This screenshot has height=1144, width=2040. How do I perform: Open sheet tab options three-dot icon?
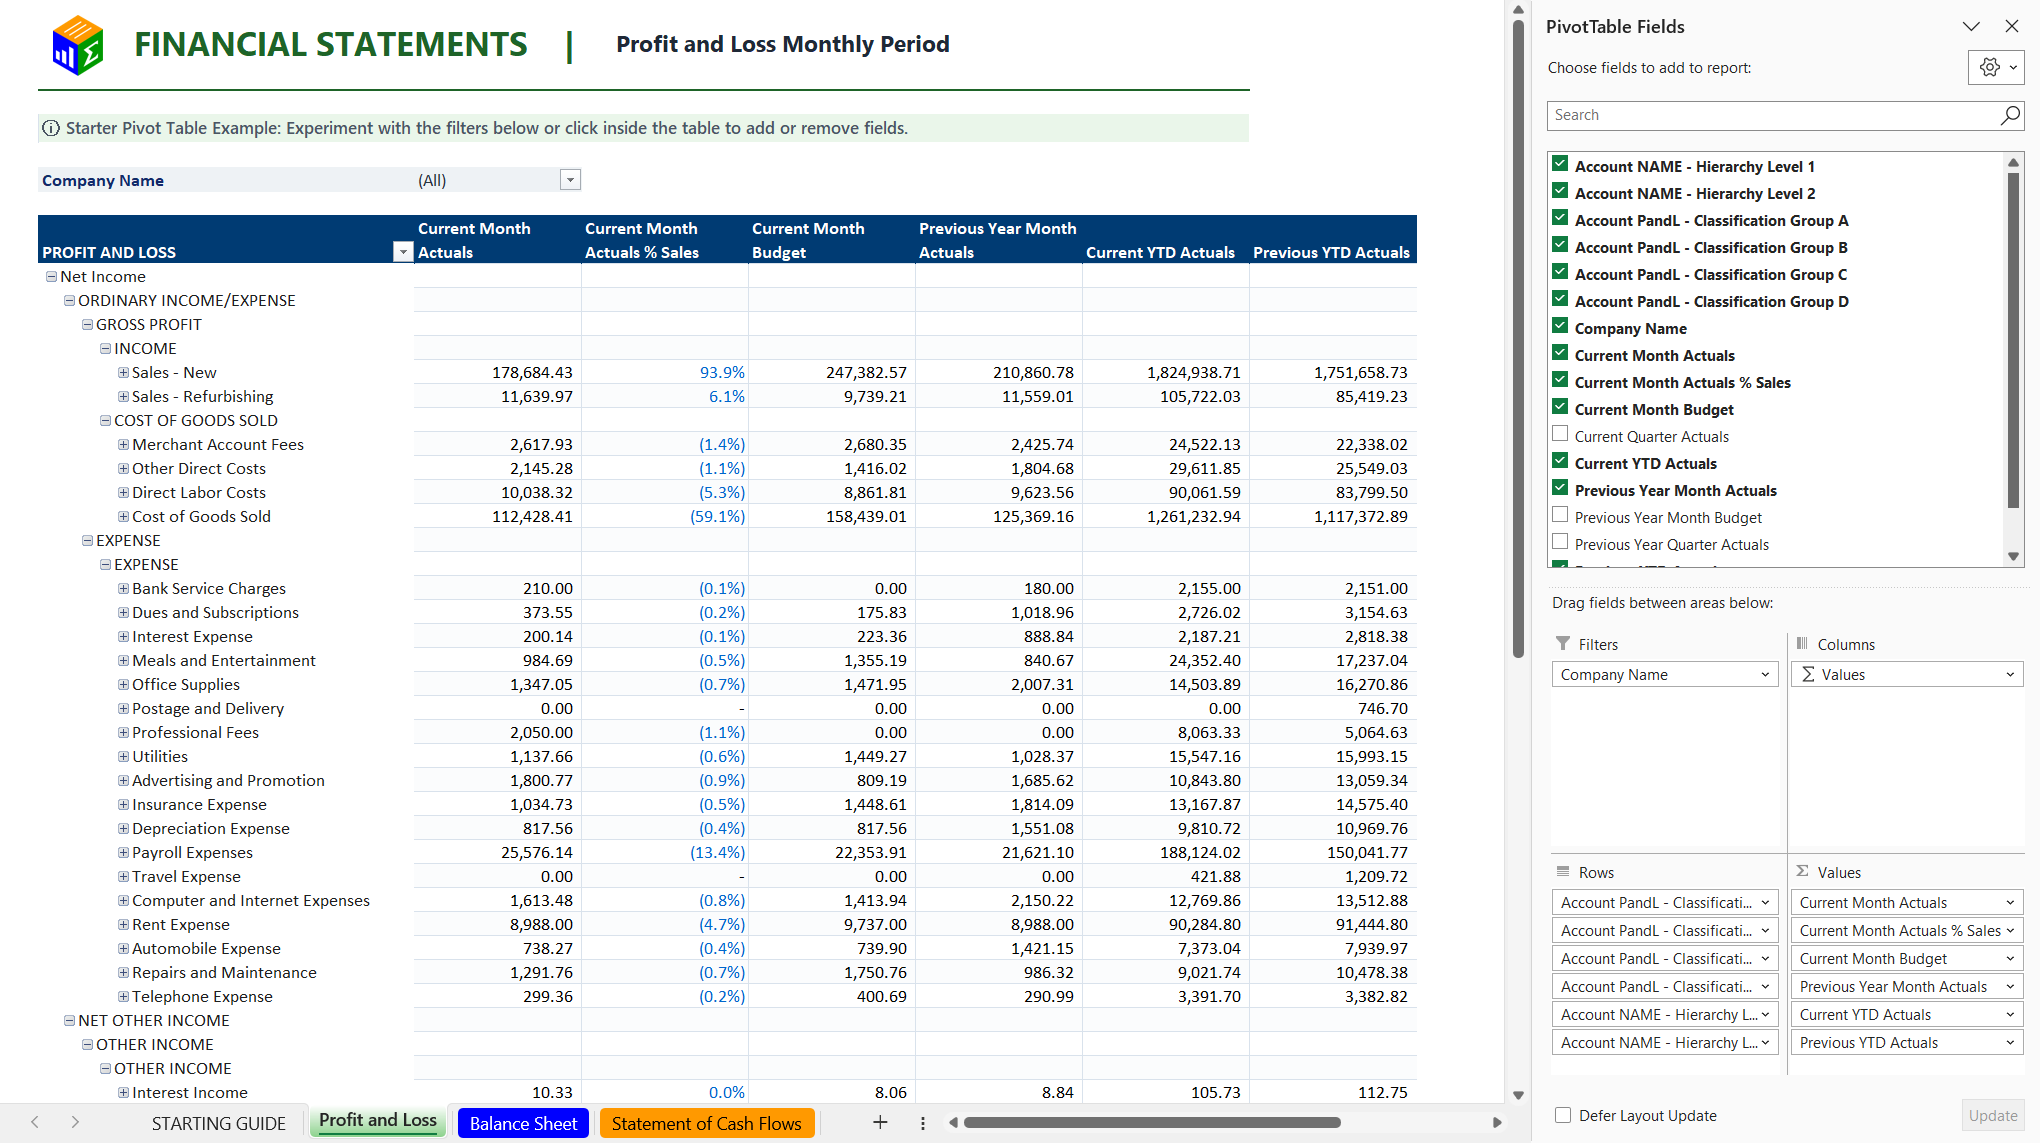click(922, 1123)
